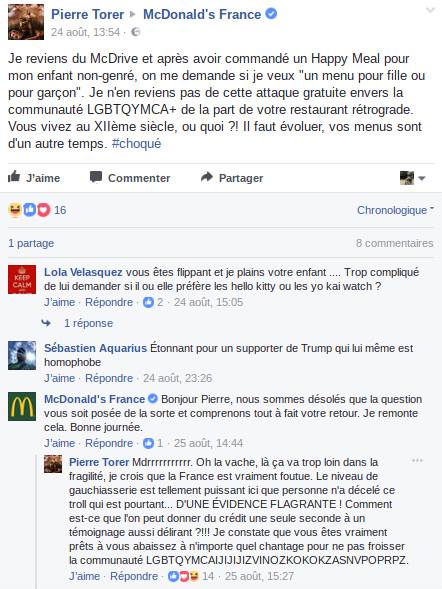
Task: Click the 1 partage link
Action: tap(31, 243)
